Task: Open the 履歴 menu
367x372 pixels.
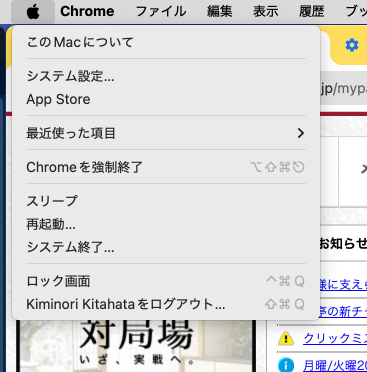Action: [x=311, y=12]
